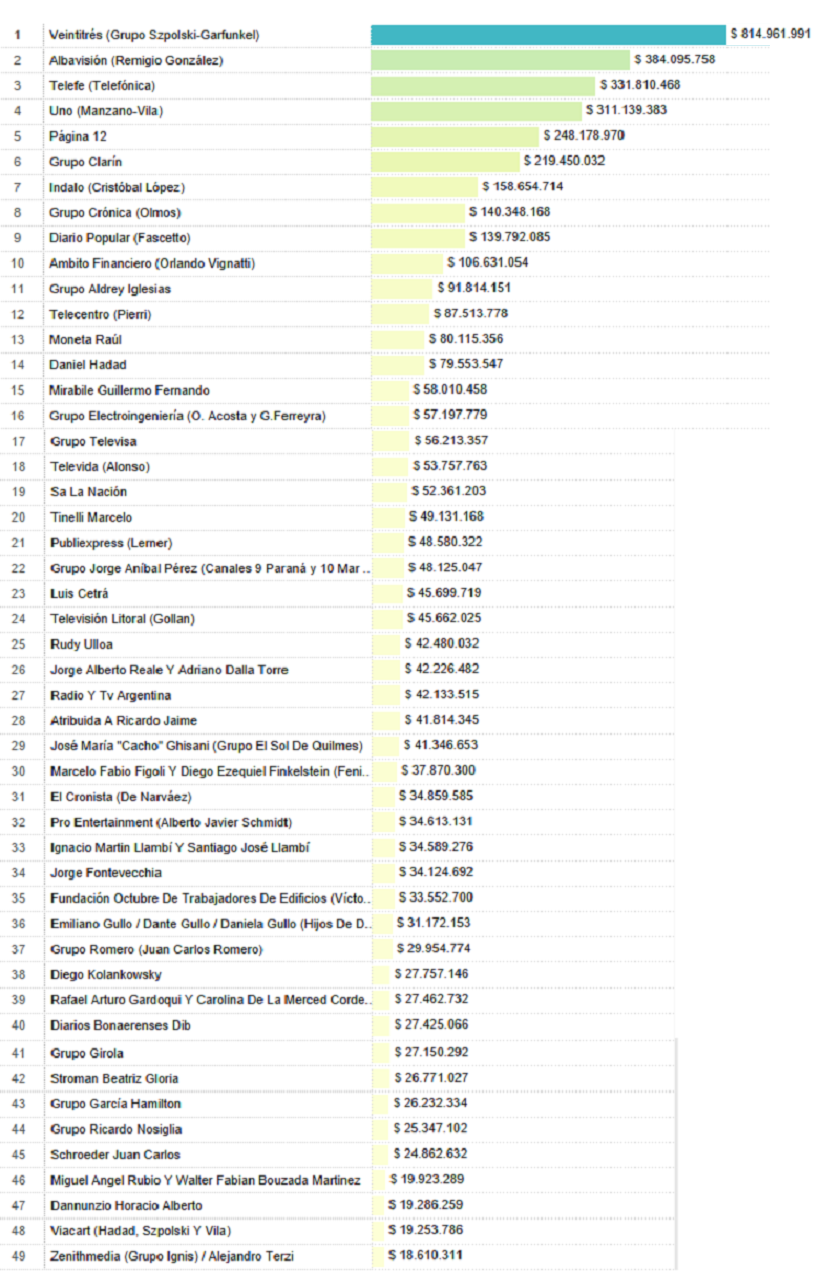Select 'Grupo Girola' row label
Image resolution: width=815 pixels, height=1271 pixels.
[86, 1054]
